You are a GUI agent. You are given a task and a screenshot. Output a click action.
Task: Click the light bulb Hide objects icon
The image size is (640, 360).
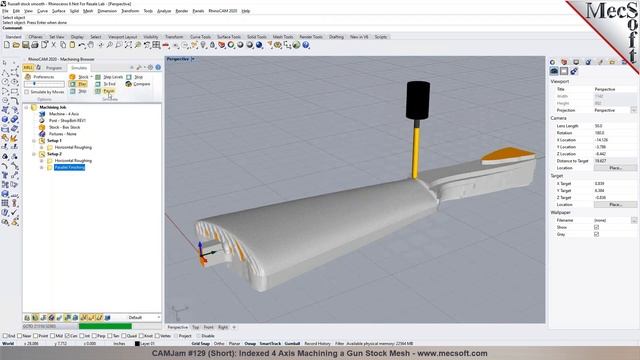(x=203, y=45)
